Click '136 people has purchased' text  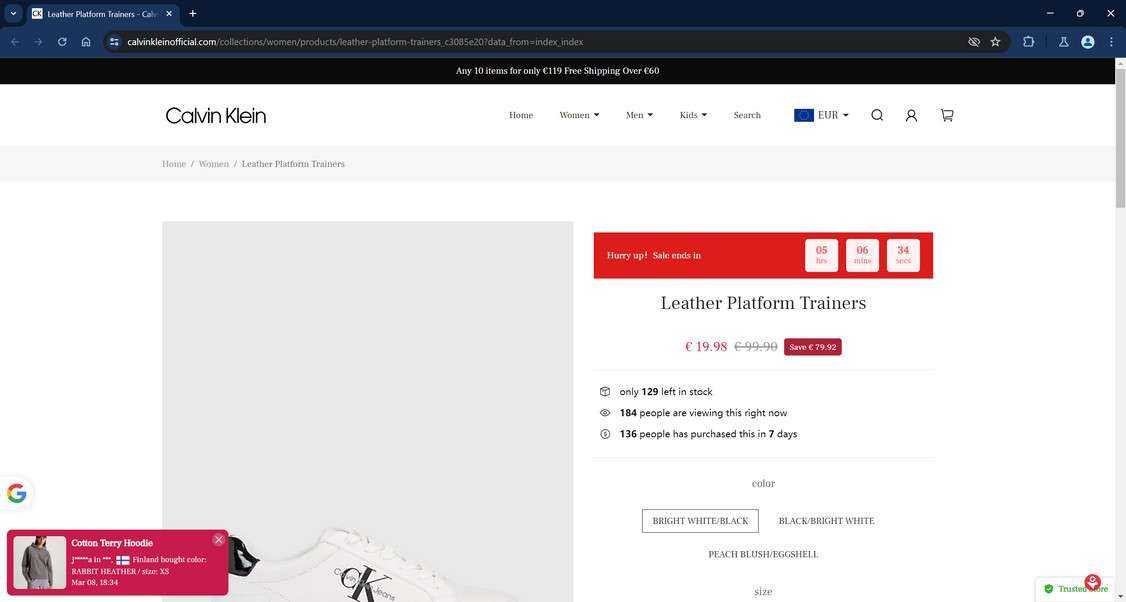tap(708, 434)
